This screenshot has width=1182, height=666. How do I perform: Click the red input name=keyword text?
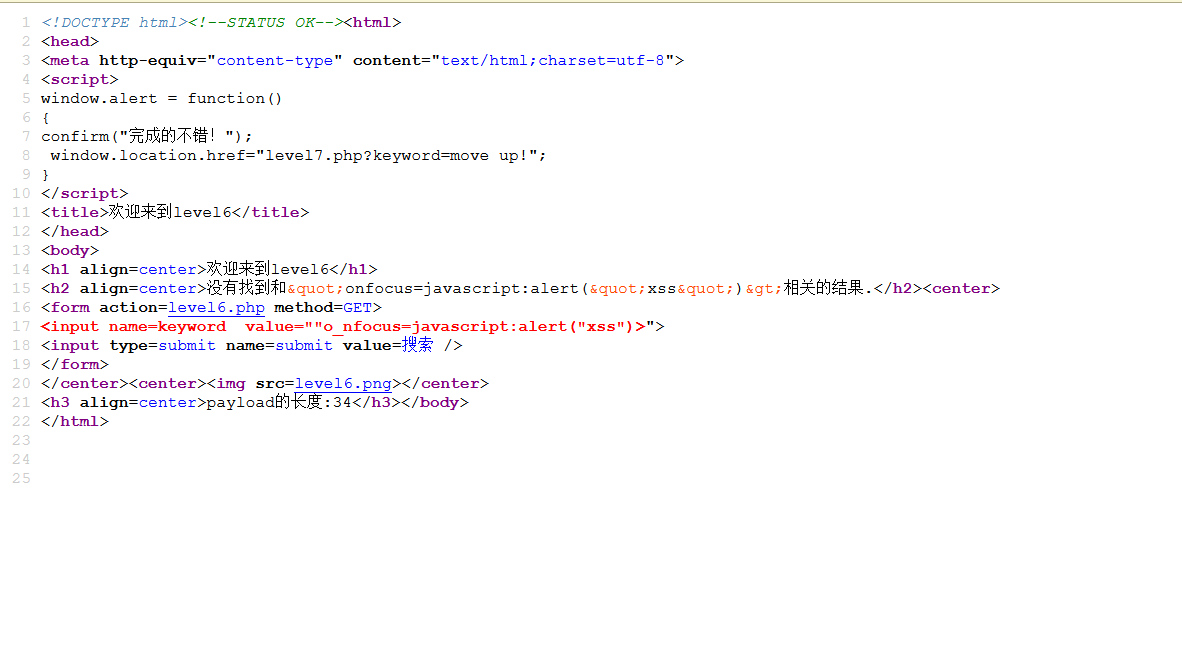[x=133, y=327]
